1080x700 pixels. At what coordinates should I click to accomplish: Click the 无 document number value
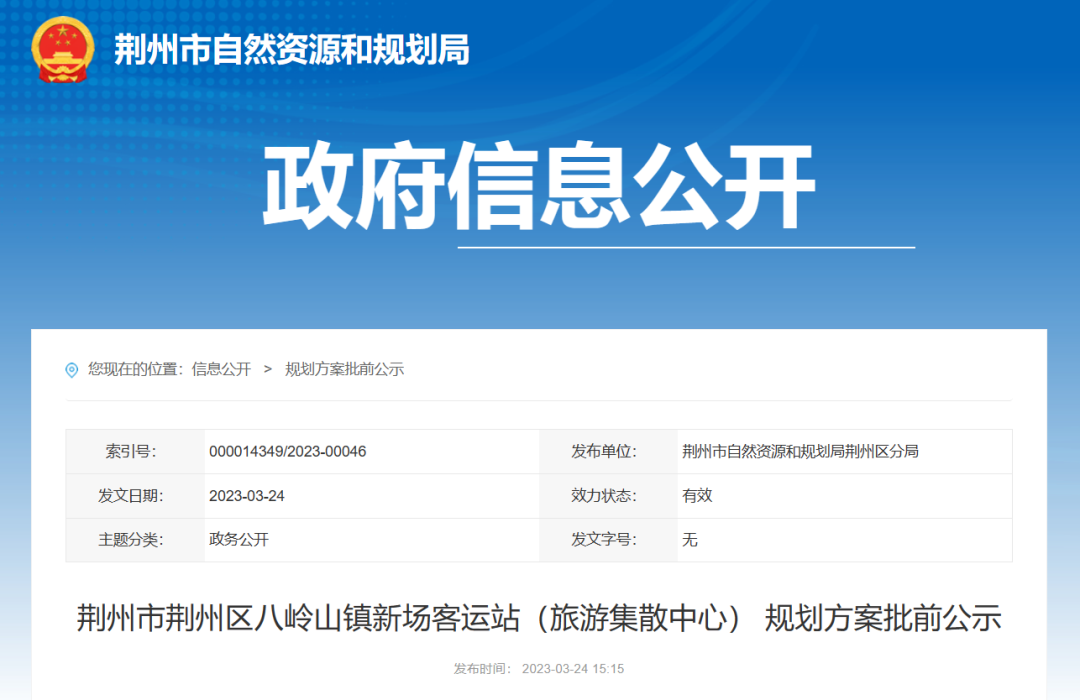click(690, 540)
